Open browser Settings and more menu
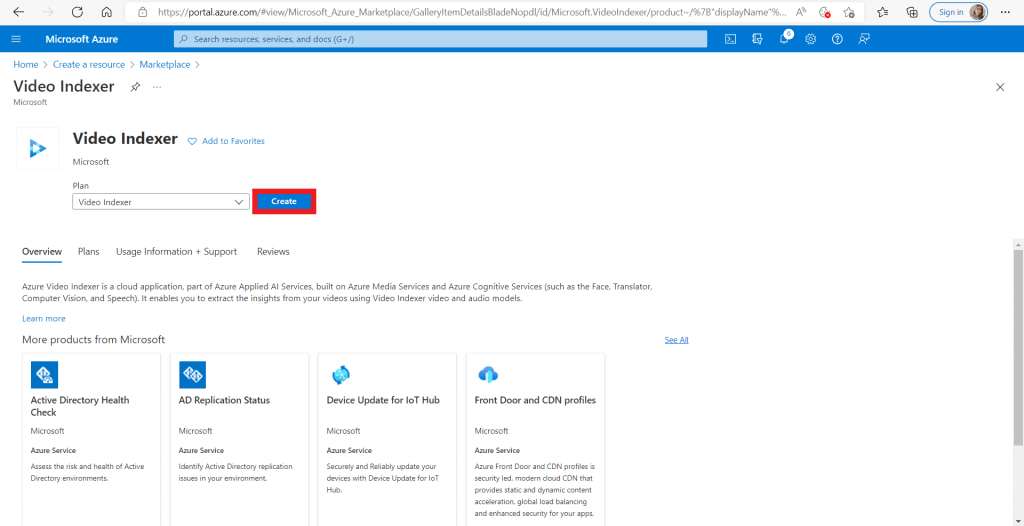Screen dimensions: 1024x526 [x=1005, y=12]
